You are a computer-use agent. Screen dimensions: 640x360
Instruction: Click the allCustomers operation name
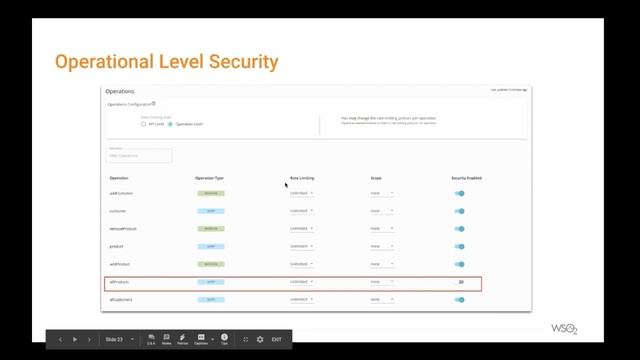coord(121,300)
